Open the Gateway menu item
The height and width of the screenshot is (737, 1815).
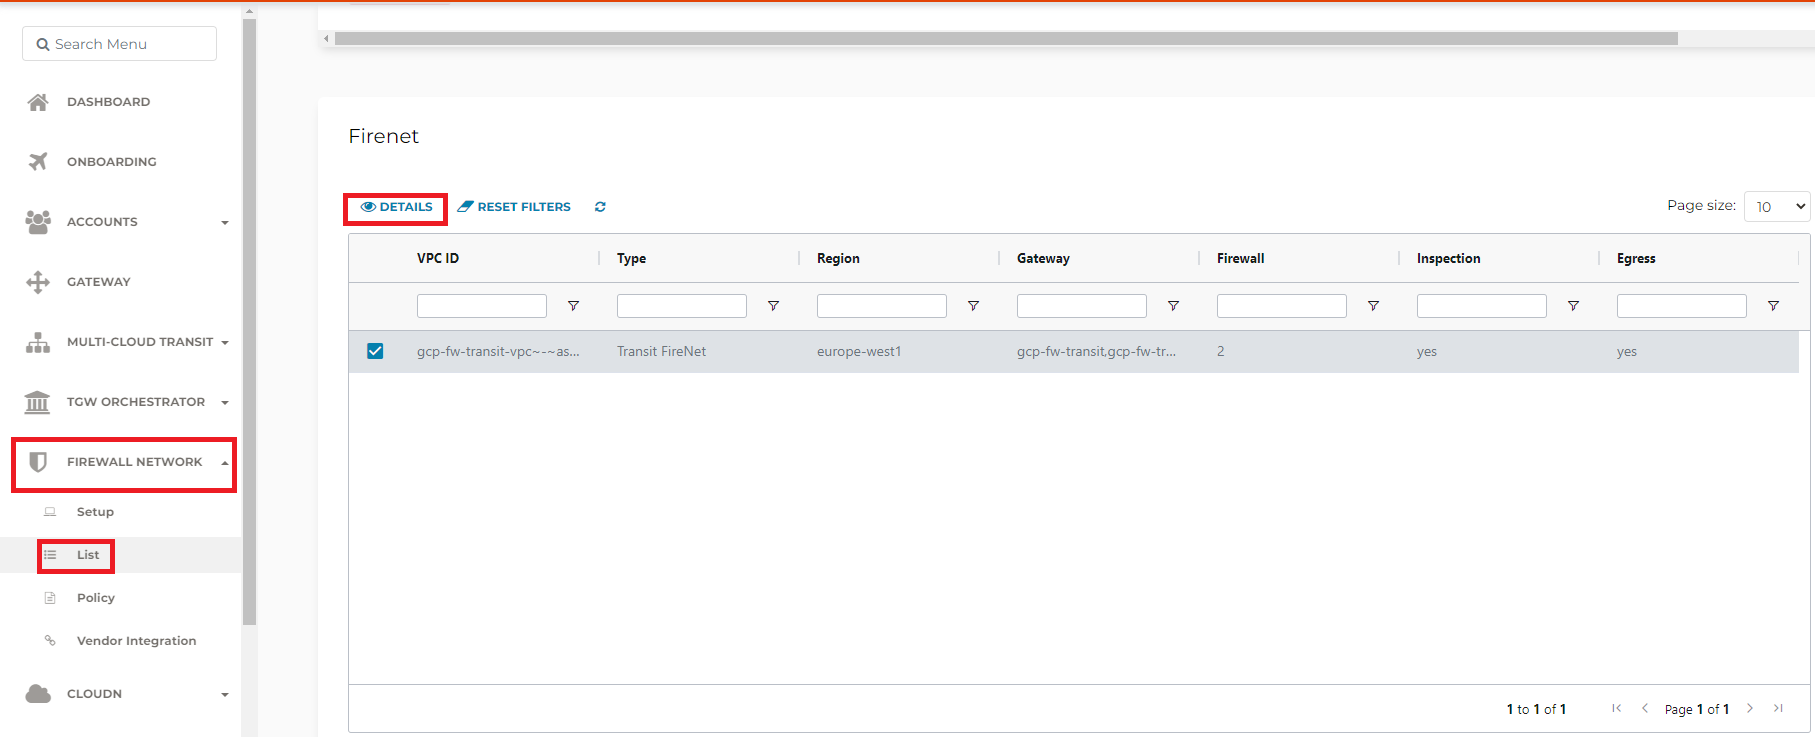99,282
